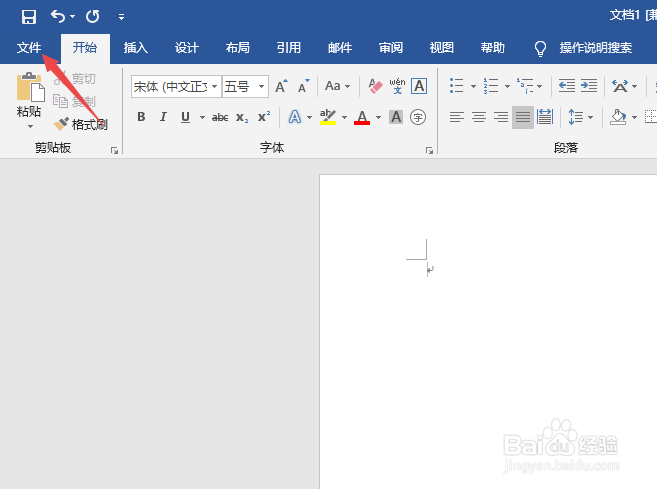
Task: Click the Bullets list icon
Action: coord(457,86)
